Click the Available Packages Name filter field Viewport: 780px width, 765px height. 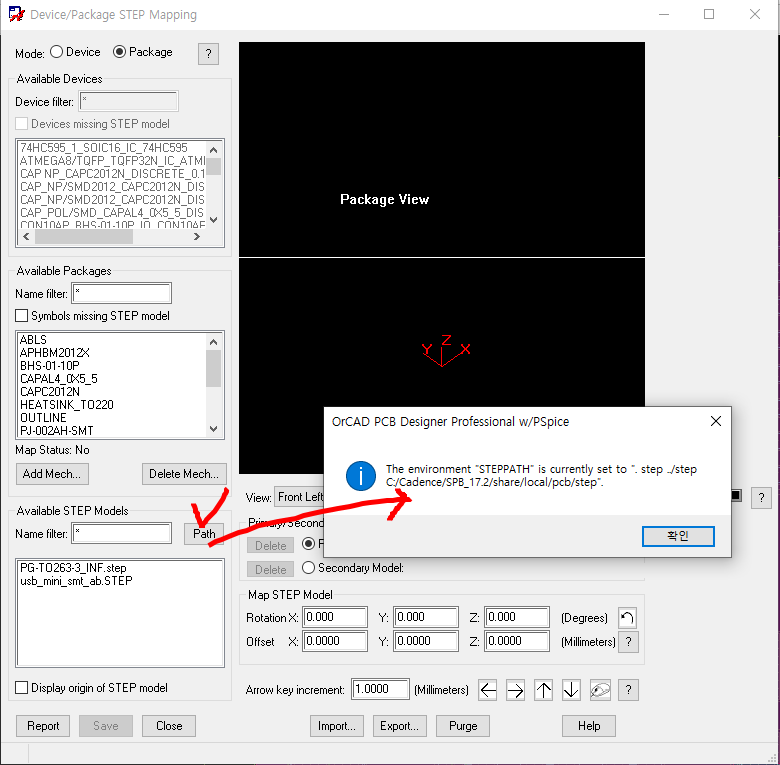(x=122, y=293)
